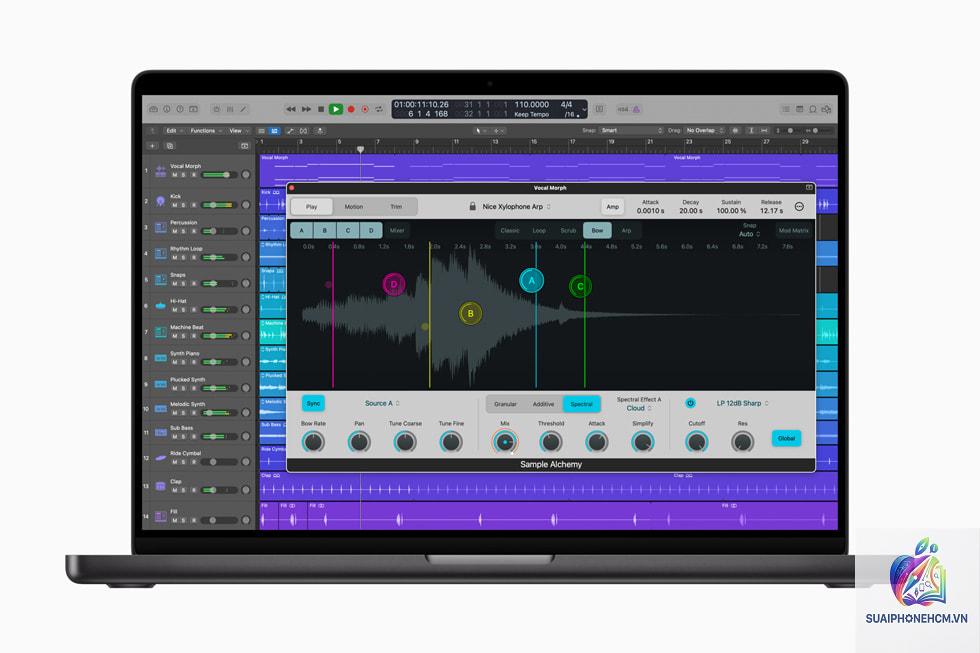Open the LP 12dB Sharp filter dropdown

pyautogui.click(x=742, y=403)
